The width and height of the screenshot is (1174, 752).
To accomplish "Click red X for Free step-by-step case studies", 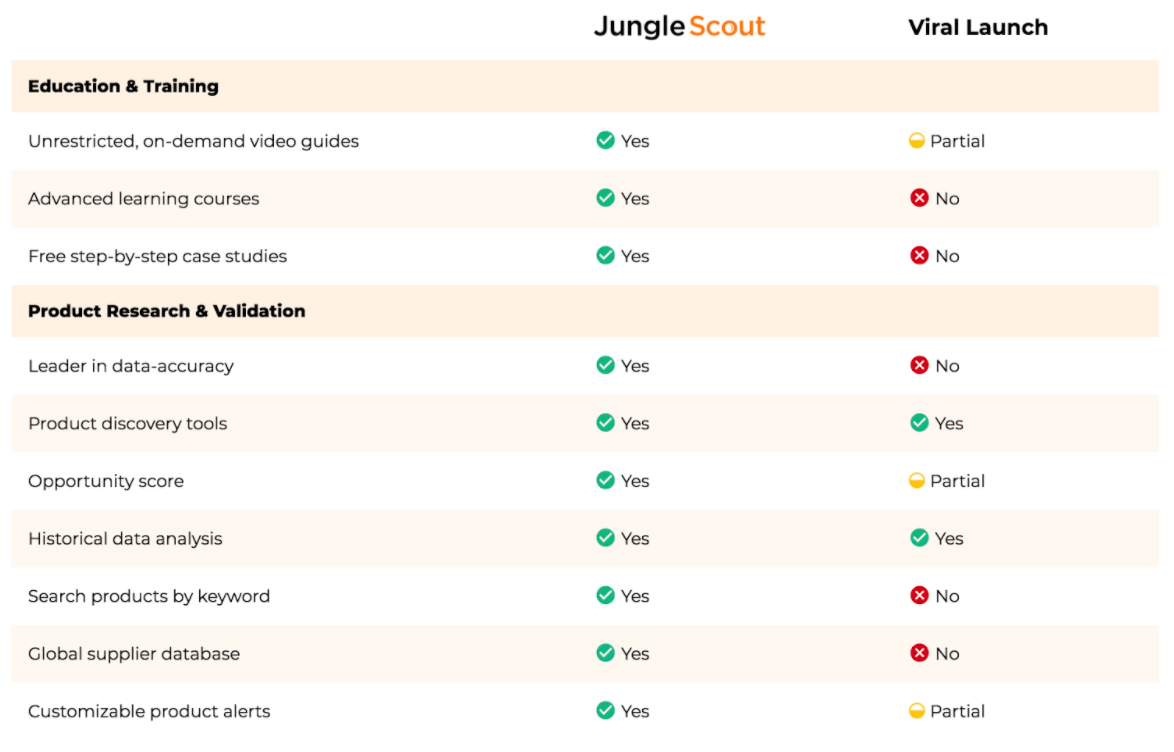I will tap(919, 255).
